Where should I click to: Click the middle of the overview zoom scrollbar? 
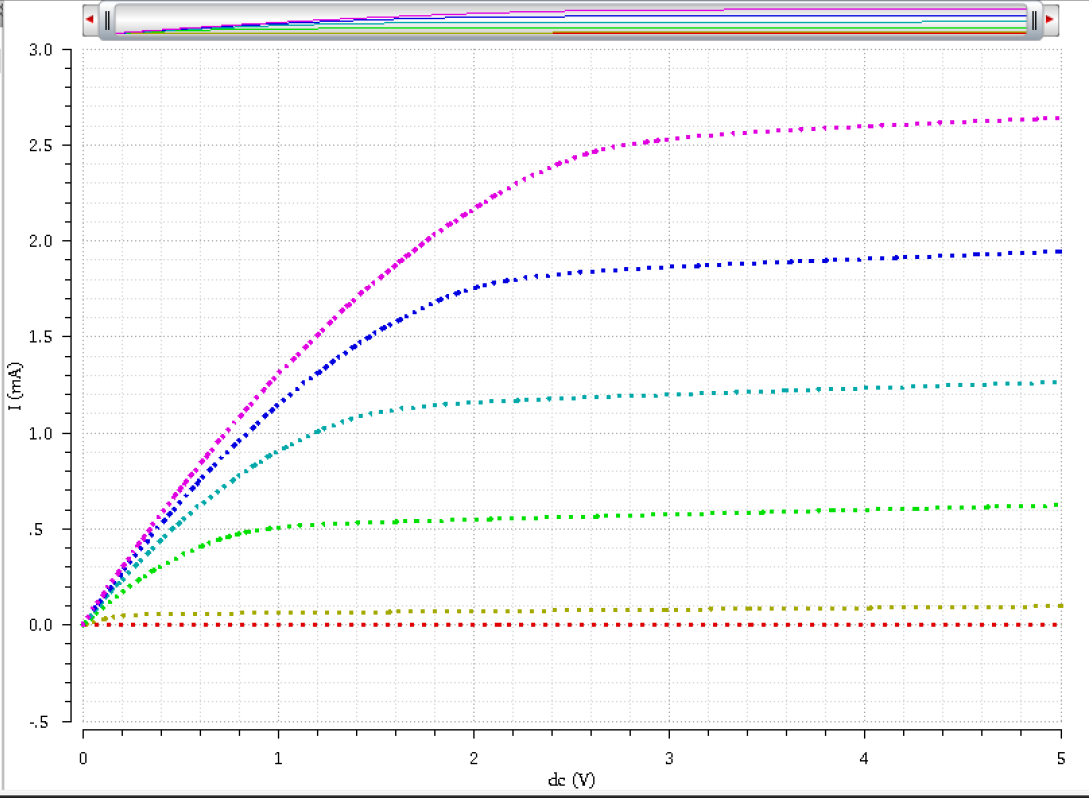(x=570, y=20)
